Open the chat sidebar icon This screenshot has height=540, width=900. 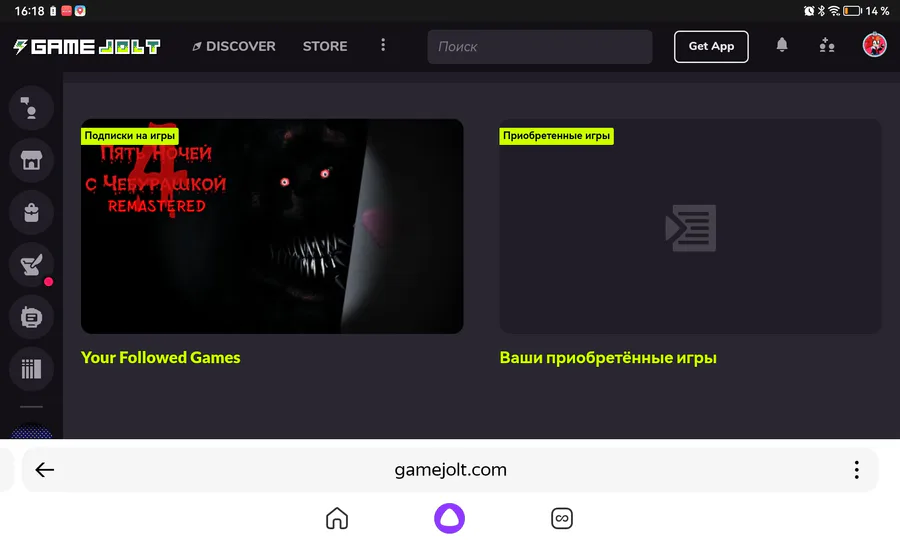point(31,108)
